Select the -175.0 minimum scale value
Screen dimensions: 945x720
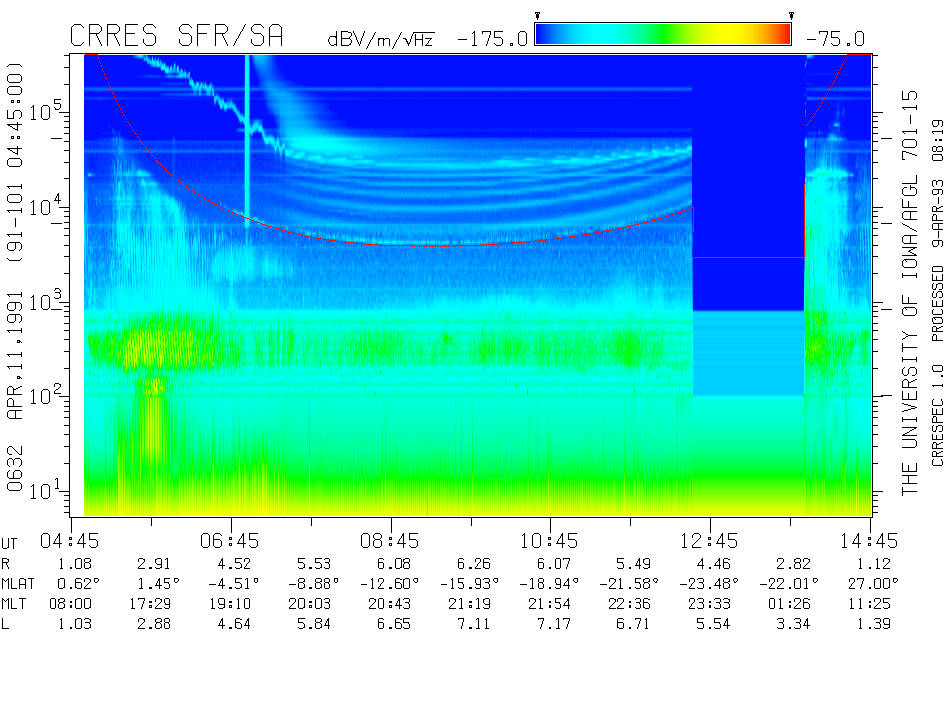click(492, 39)
